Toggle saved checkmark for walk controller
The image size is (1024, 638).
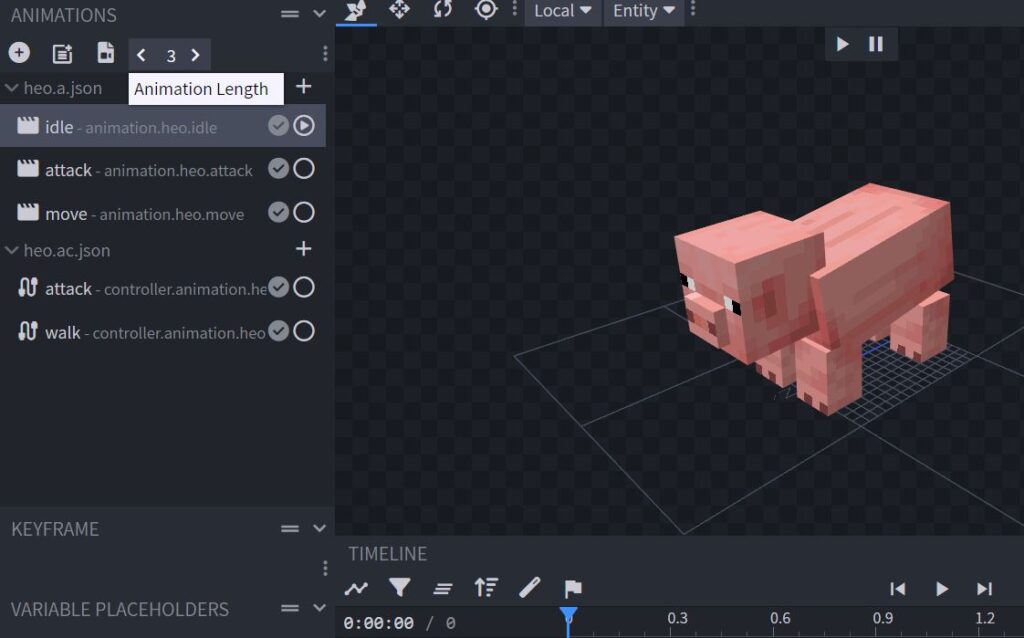278,331
